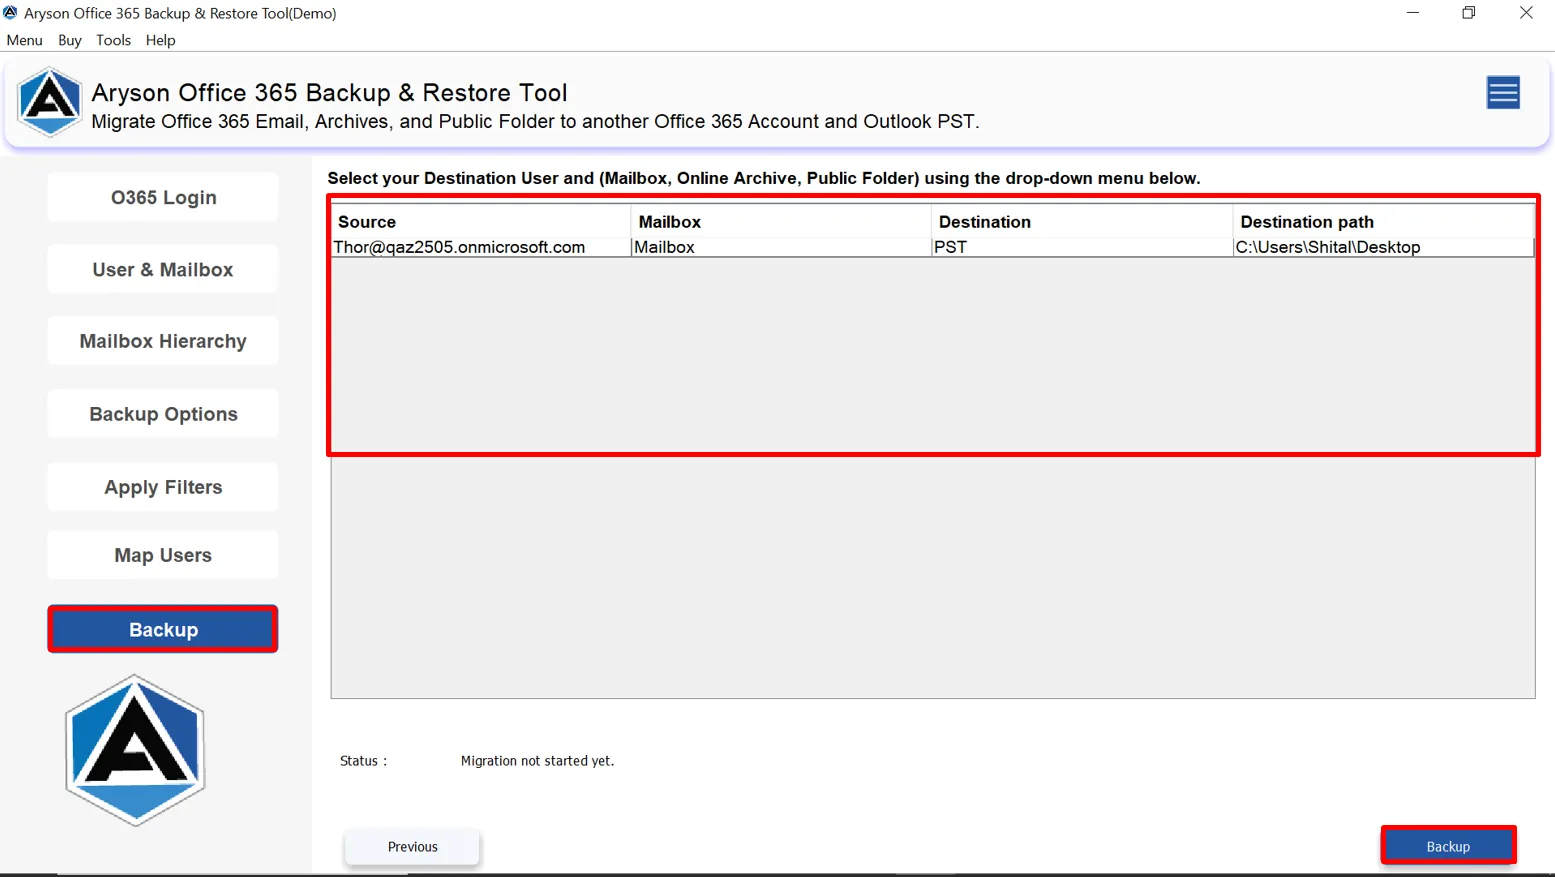Switch to the Backup Options step

pos(163,414)
